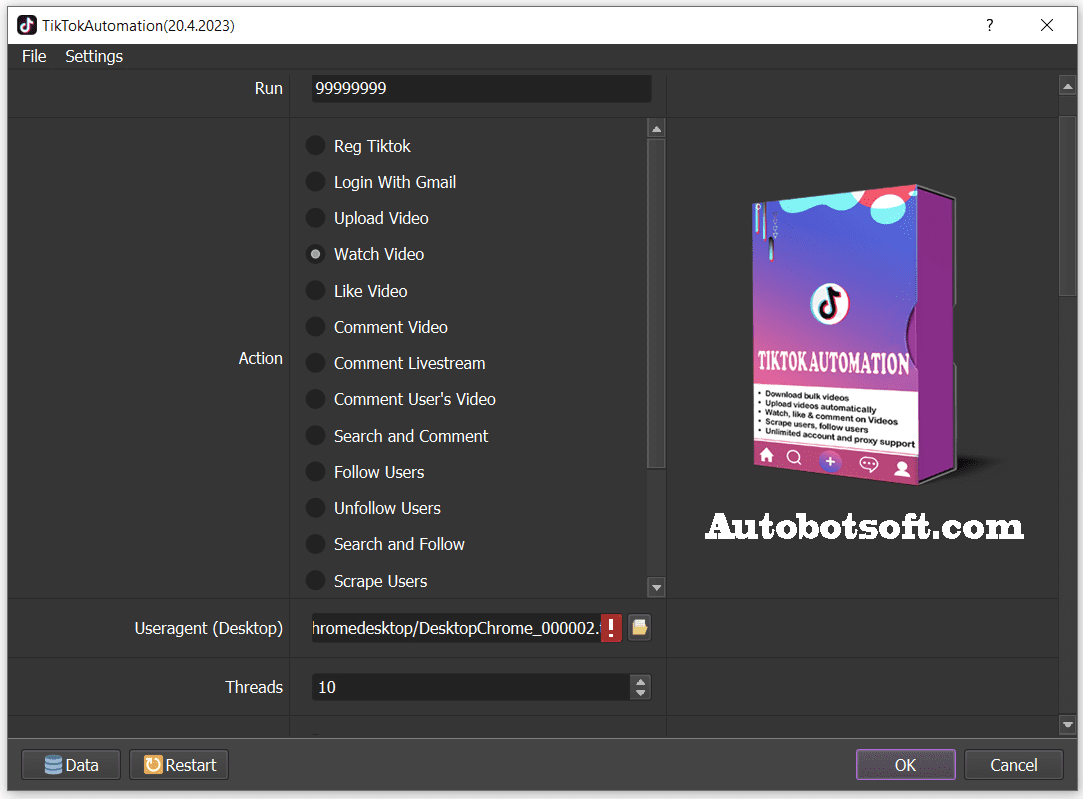Click the Run count input field
This screenshot has height=799, width=1083.
click(x=481, y=88)
